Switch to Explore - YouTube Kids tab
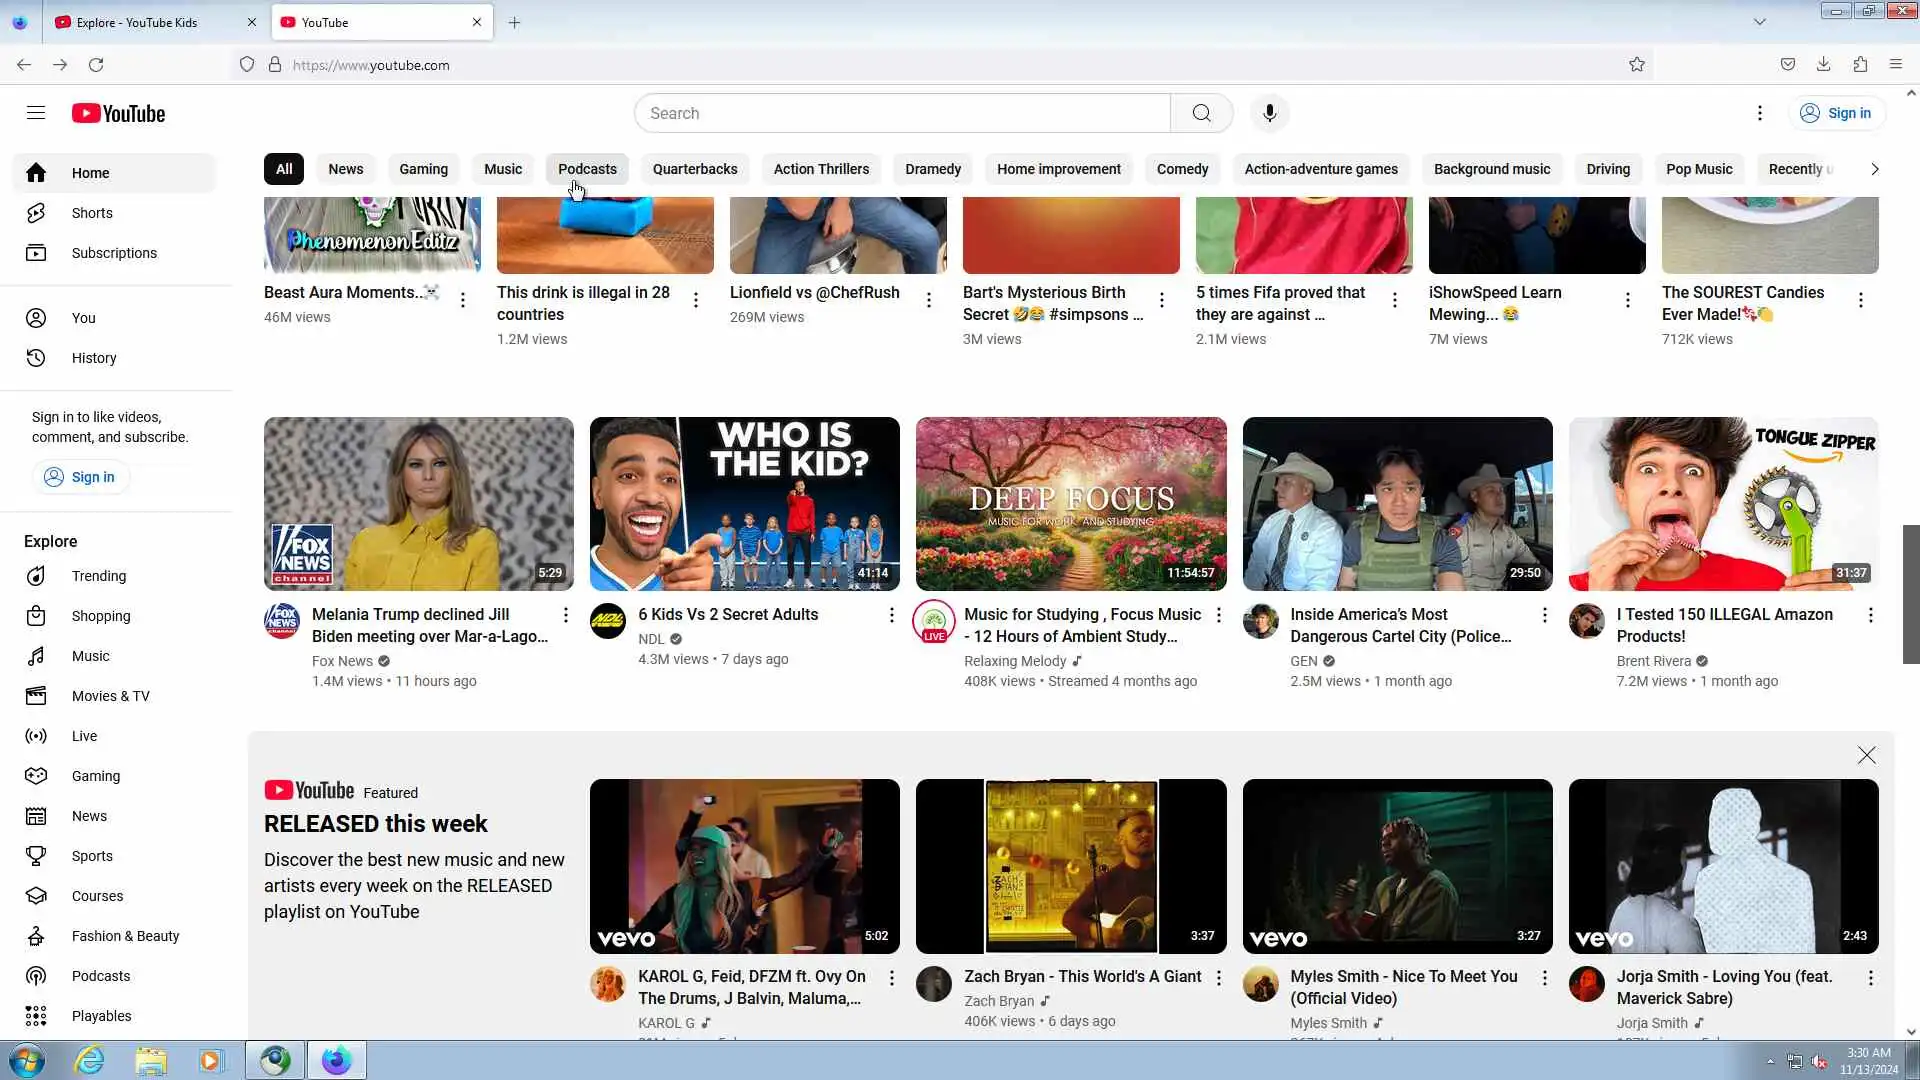Image resolution: width=1920 pixels, height=1080 pixels. pyautogui.click(x=137, y=22)
